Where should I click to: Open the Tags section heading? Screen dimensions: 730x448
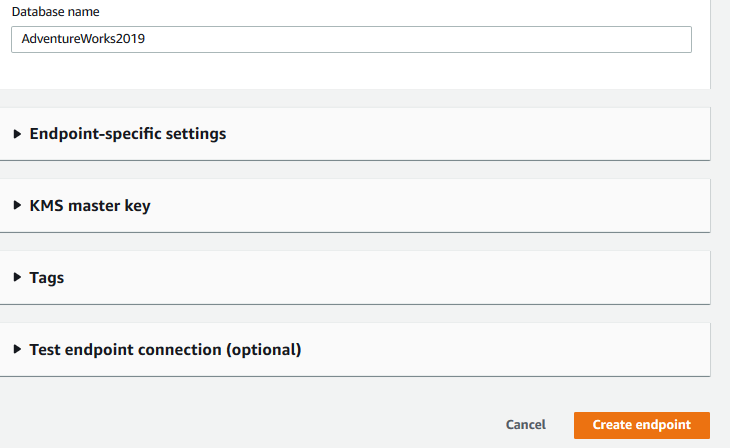pyautogui.click(x=47, y=277)
